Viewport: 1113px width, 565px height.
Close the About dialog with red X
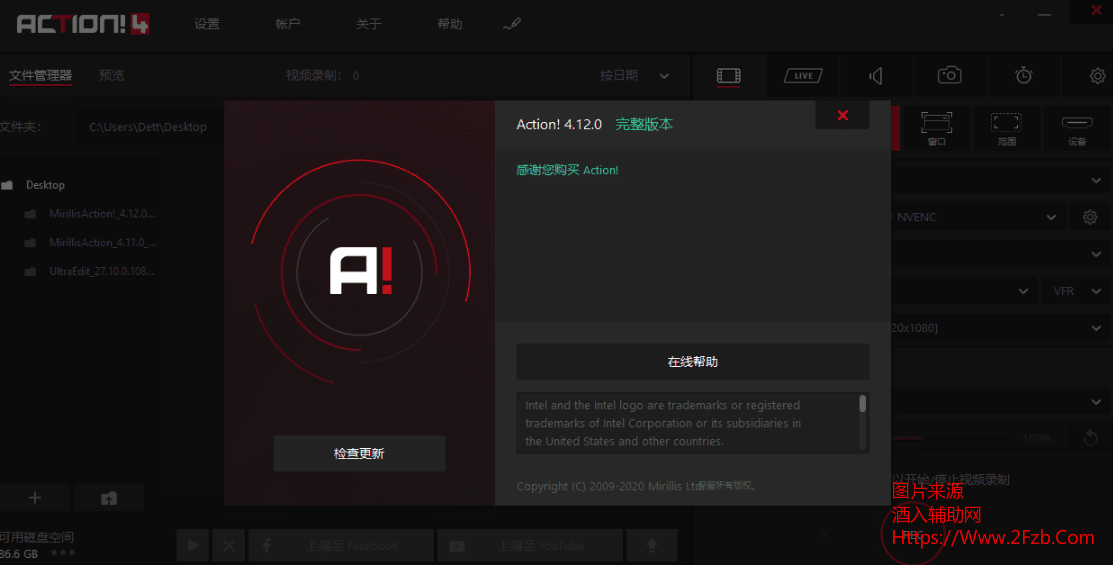click(842, 115)
